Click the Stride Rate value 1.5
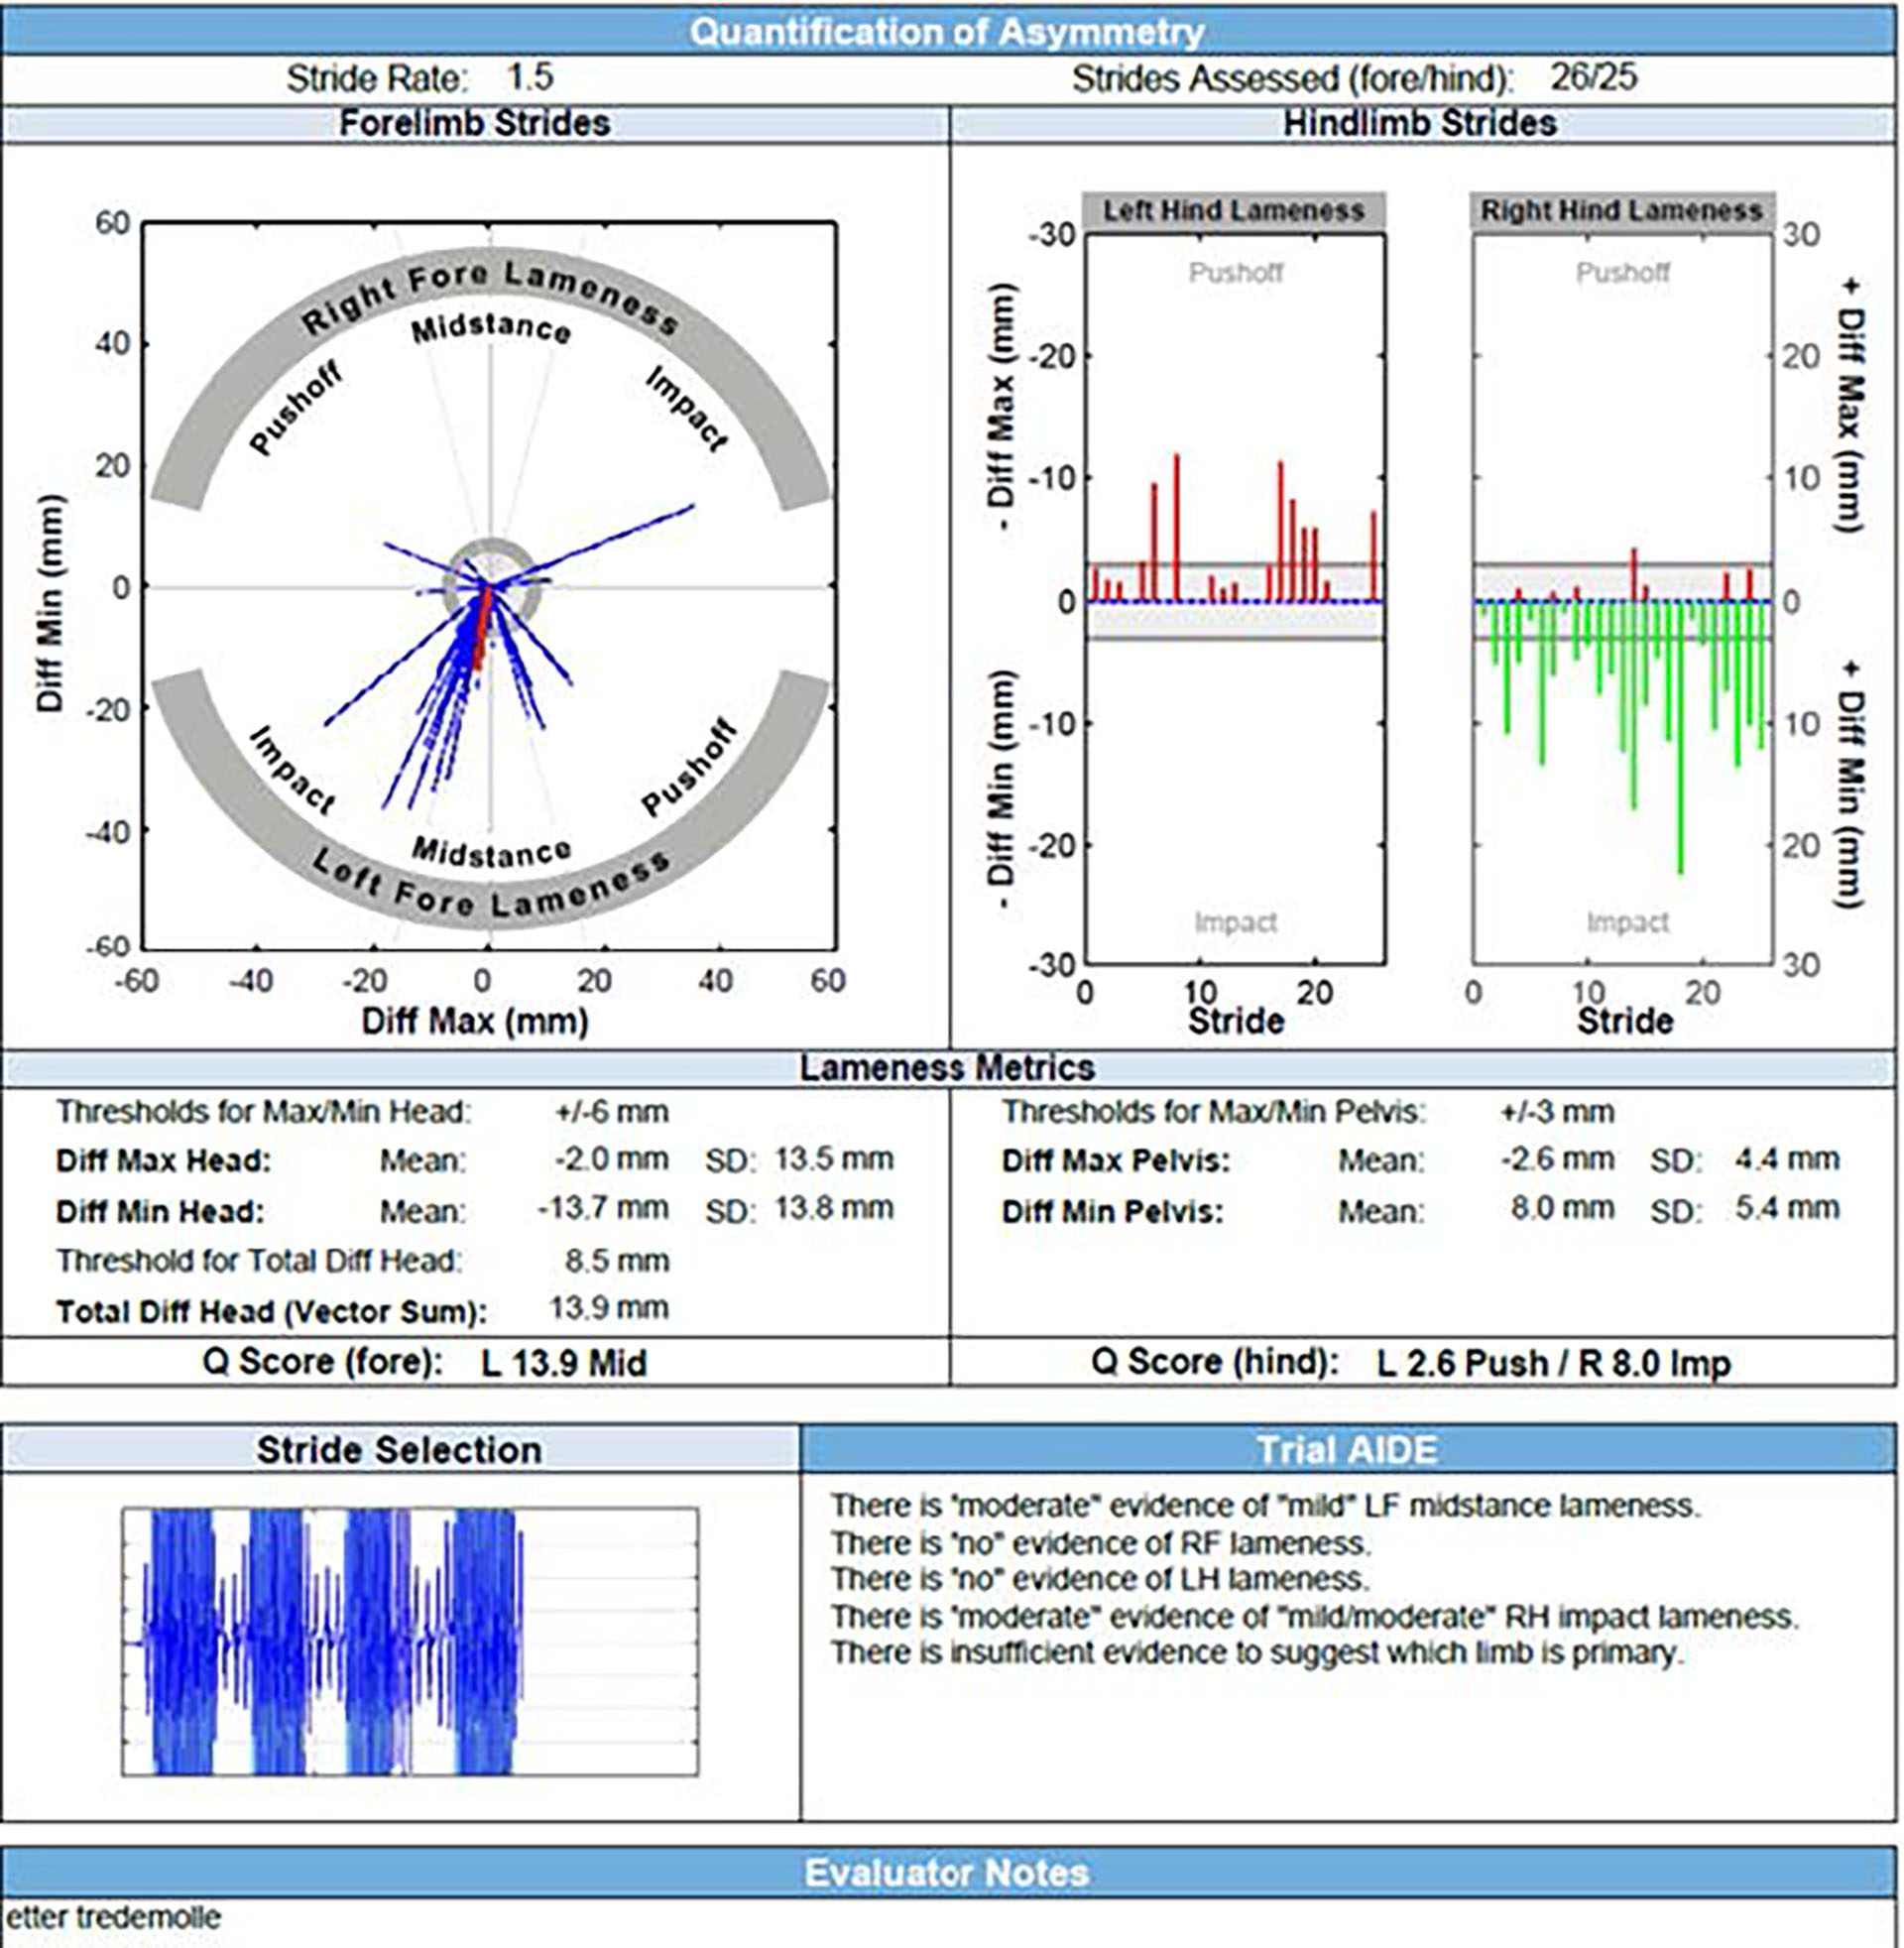Screen dimensions: 1904x1948 pyautogui.click(x=529, y=77)
